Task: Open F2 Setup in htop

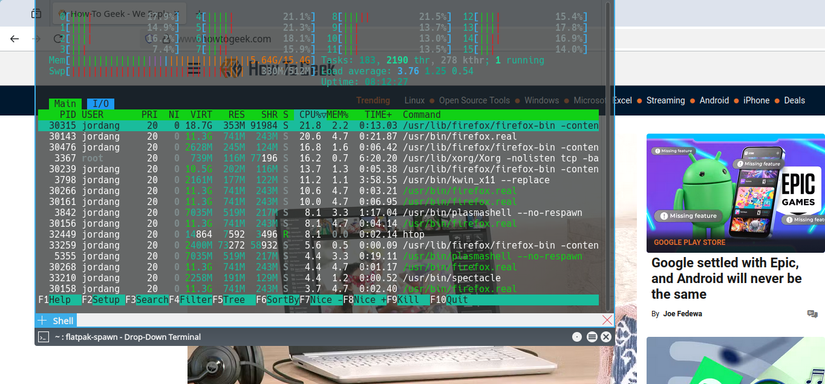Action: coord(103,300)
